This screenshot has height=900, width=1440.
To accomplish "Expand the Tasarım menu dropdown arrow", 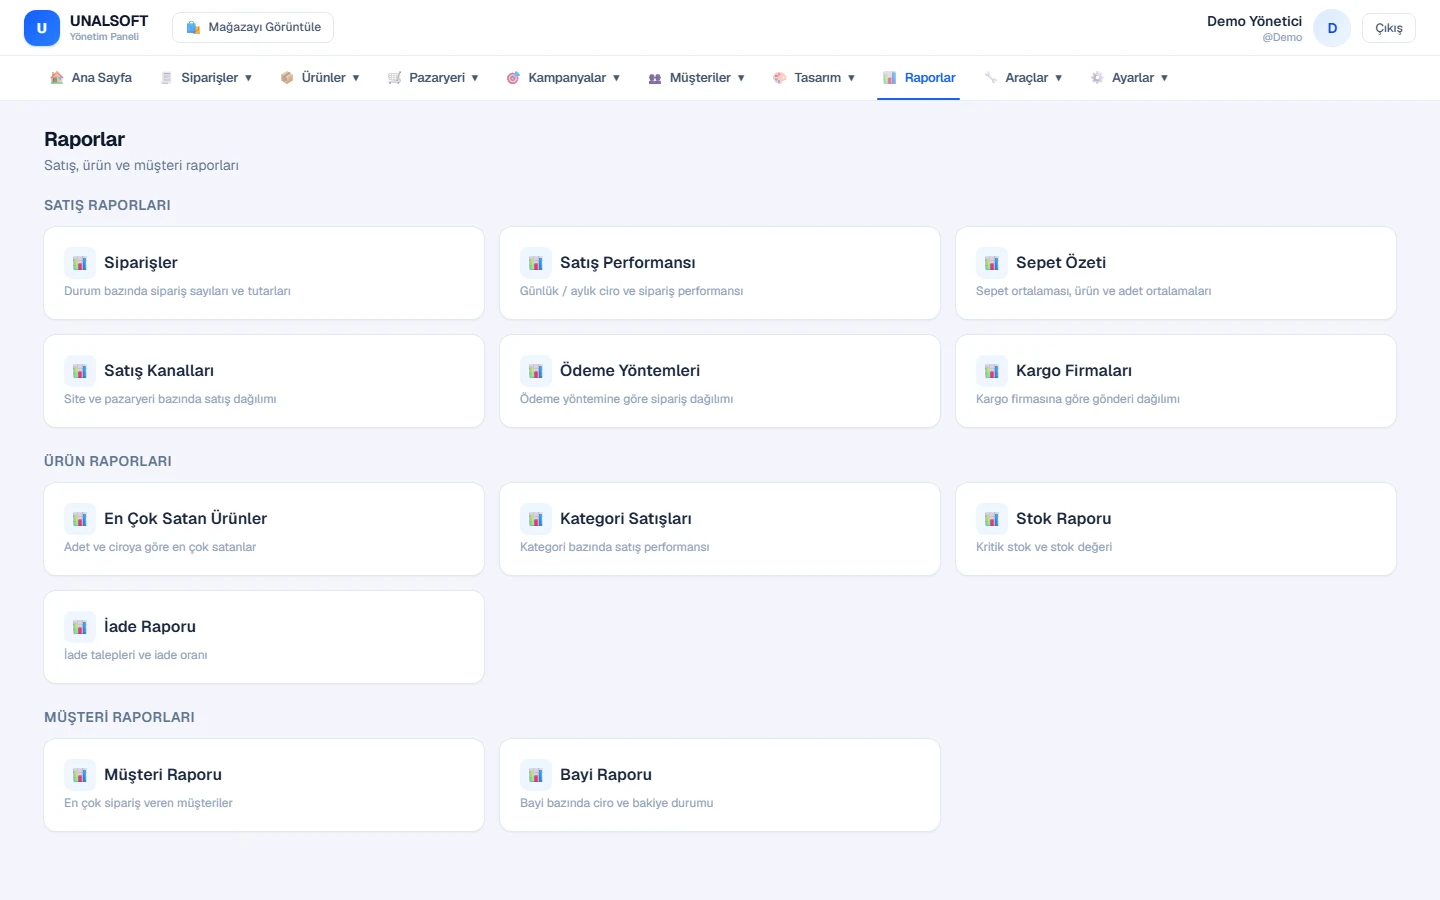I will pyautogui.click(x=851, y=78).
